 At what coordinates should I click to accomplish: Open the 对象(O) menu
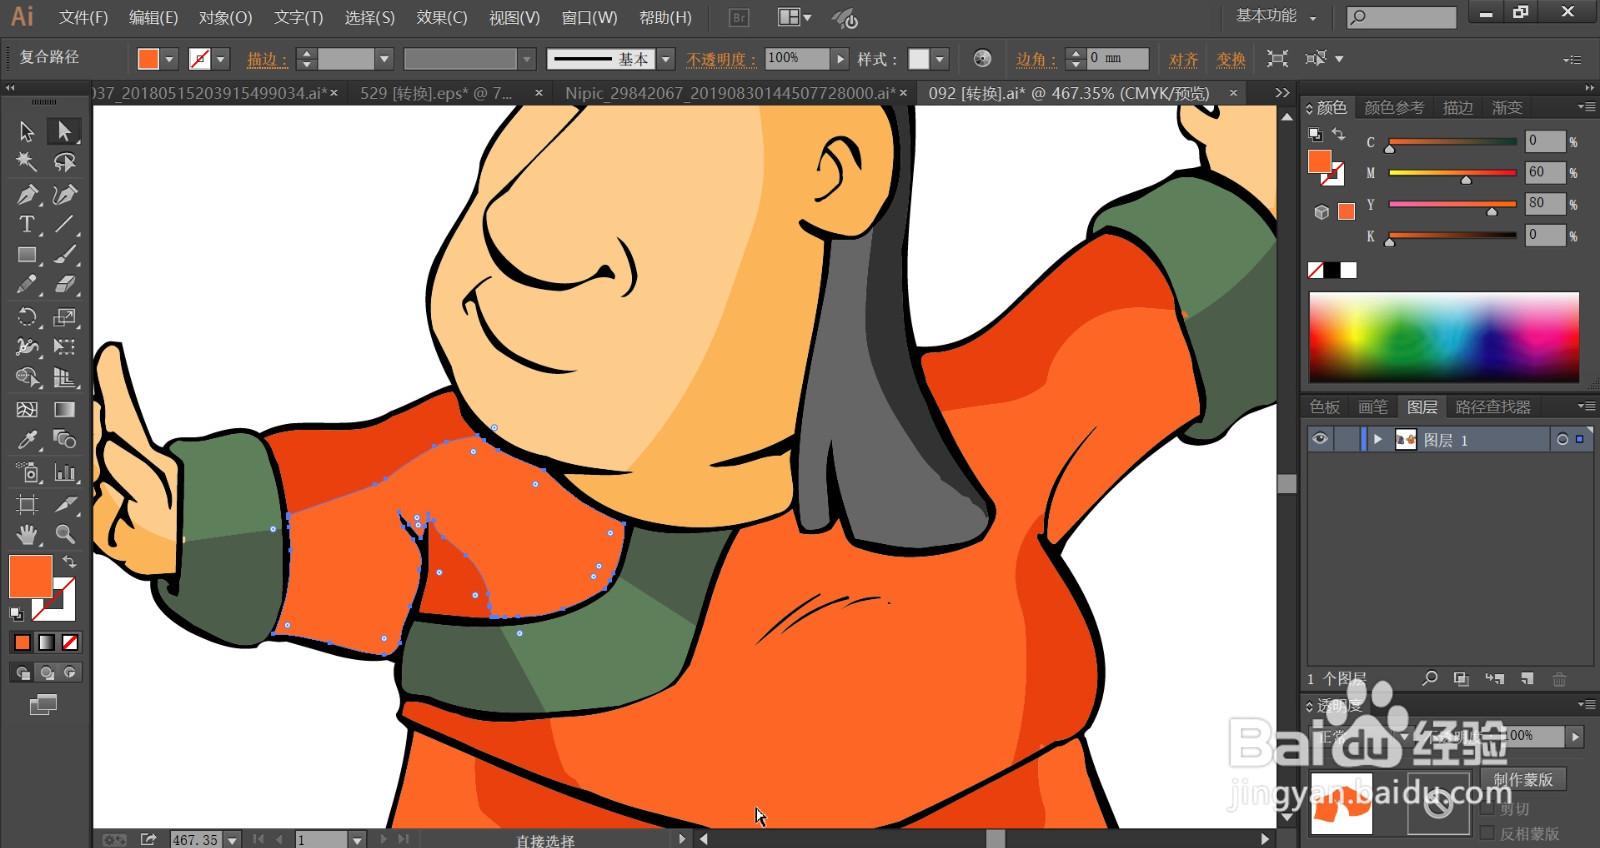pyautogui.click(x=225, y=18)
